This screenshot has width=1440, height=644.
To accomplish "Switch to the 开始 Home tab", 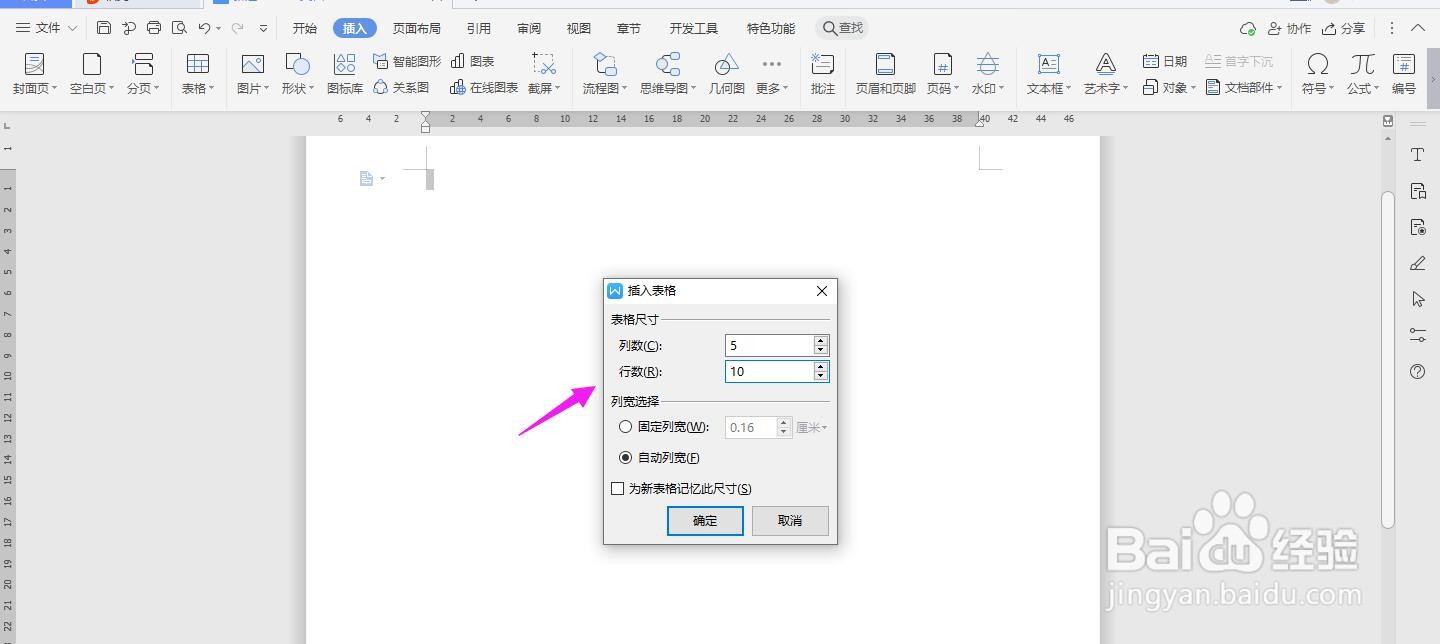I will click(304, 28).
